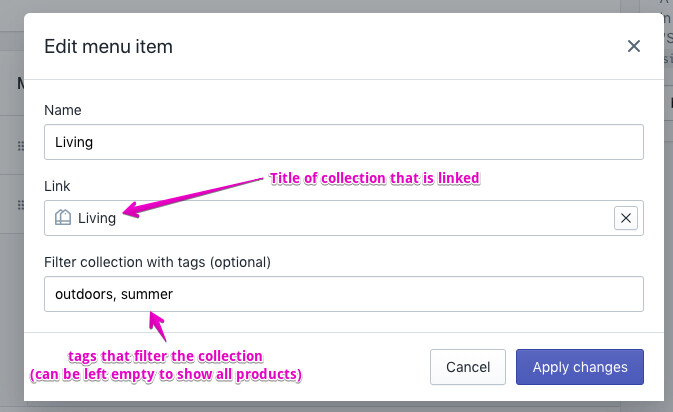Close the Edit menu item dialog
Viewport: 673px width, 412px height.
click(634, 46)
